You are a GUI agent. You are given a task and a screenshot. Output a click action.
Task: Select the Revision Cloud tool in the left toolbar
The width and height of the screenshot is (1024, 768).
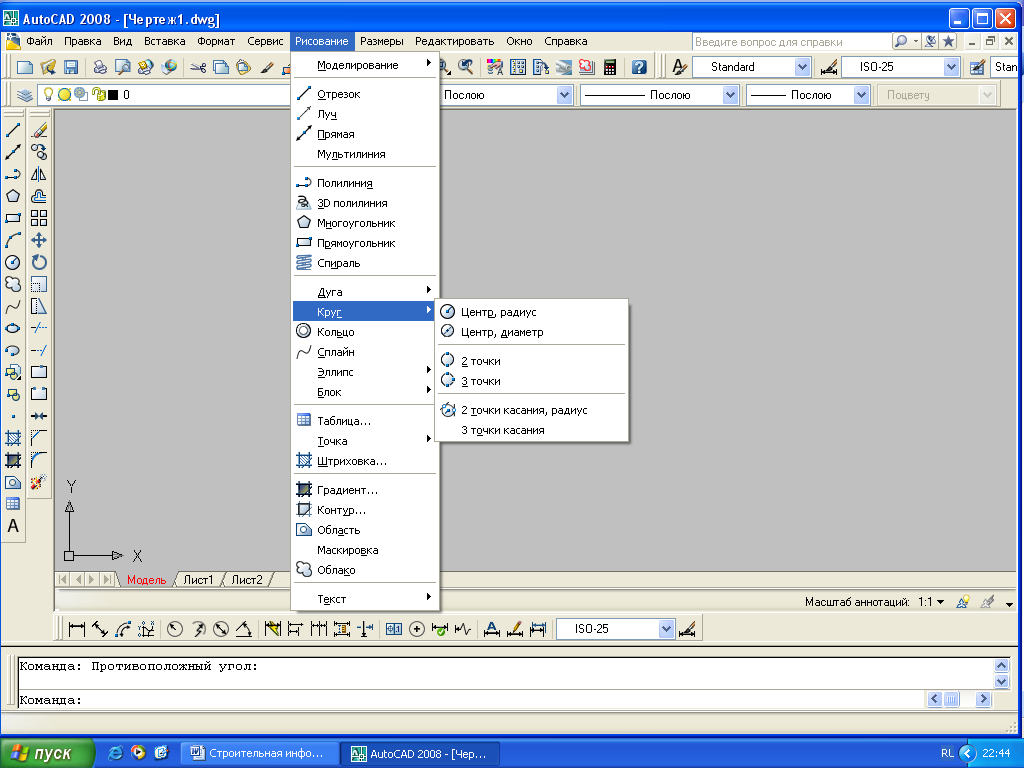(13, 284)
